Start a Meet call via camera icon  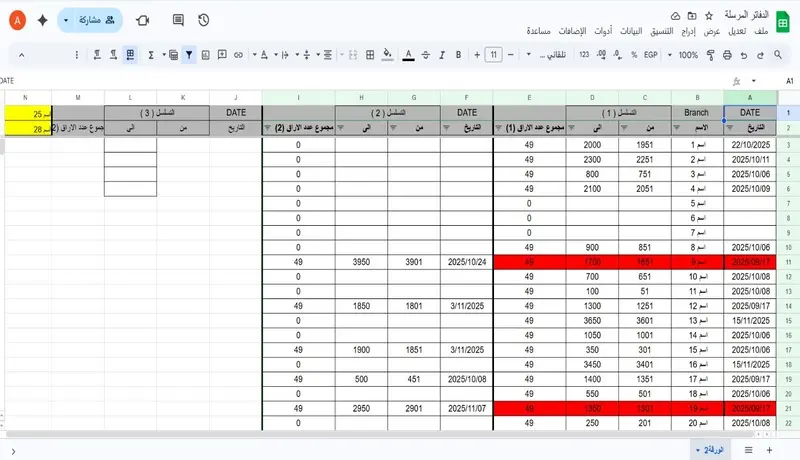142,20
